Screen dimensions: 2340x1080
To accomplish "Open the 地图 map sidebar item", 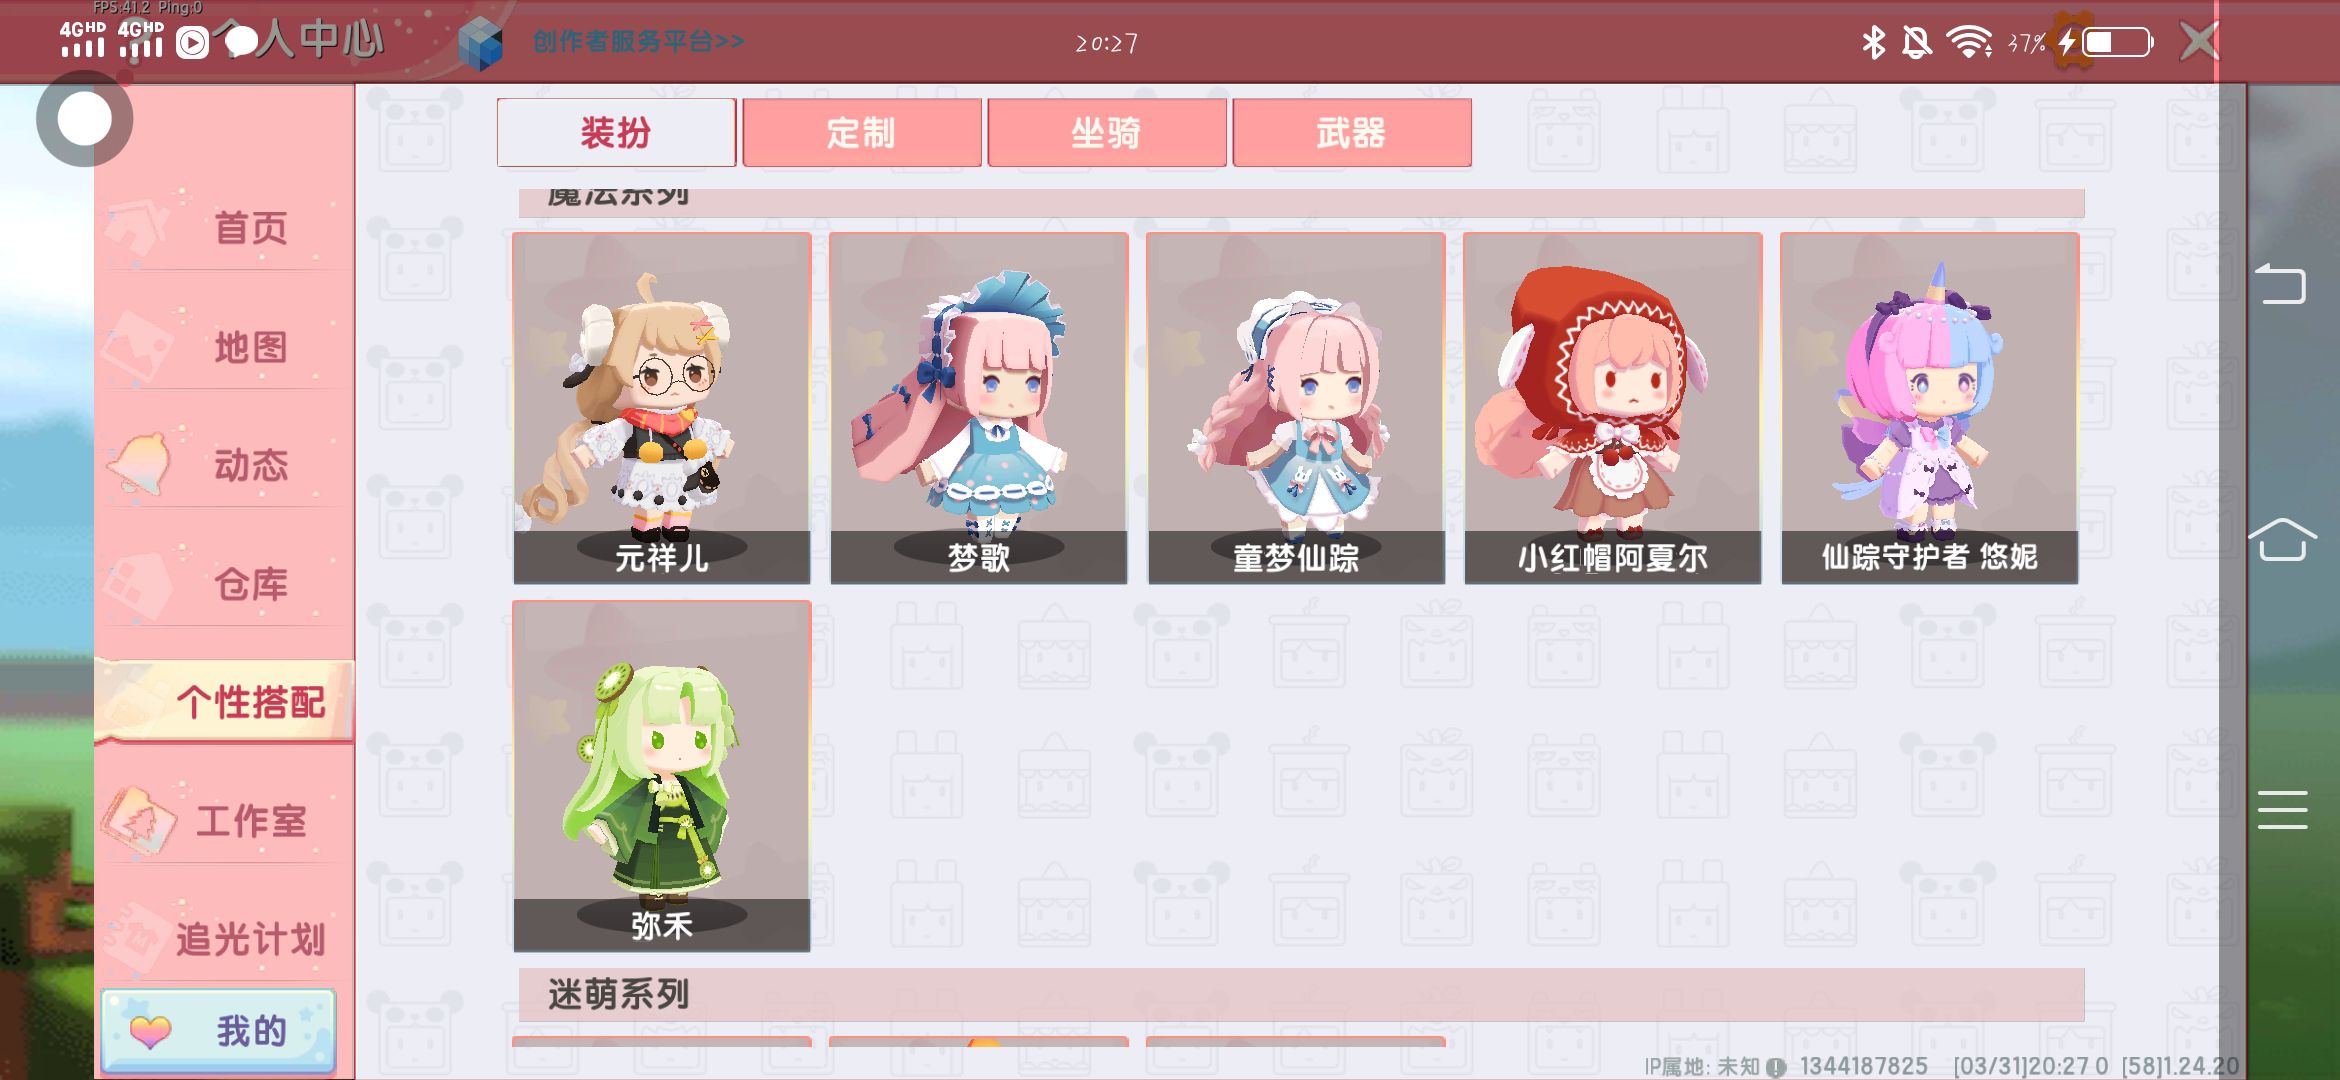I will pos(225,347).
